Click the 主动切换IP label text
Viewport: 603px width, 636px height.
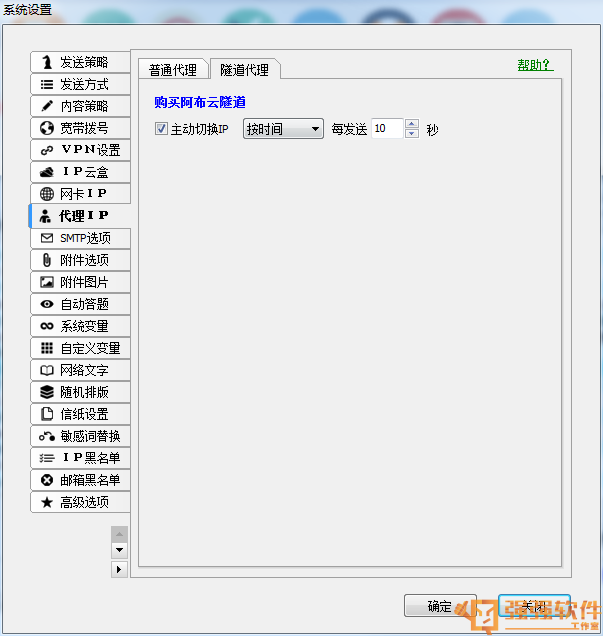tap(200, 129)
